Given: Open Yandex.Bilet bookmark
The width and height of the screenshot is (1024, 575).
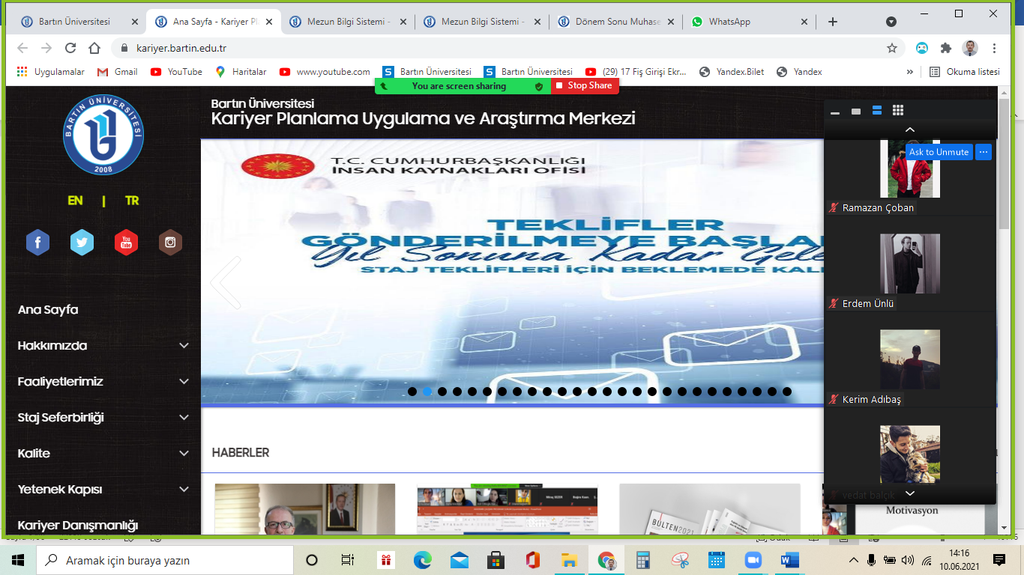Looking at the screenshot, I should pyautogui.click(x=731, y=72).
